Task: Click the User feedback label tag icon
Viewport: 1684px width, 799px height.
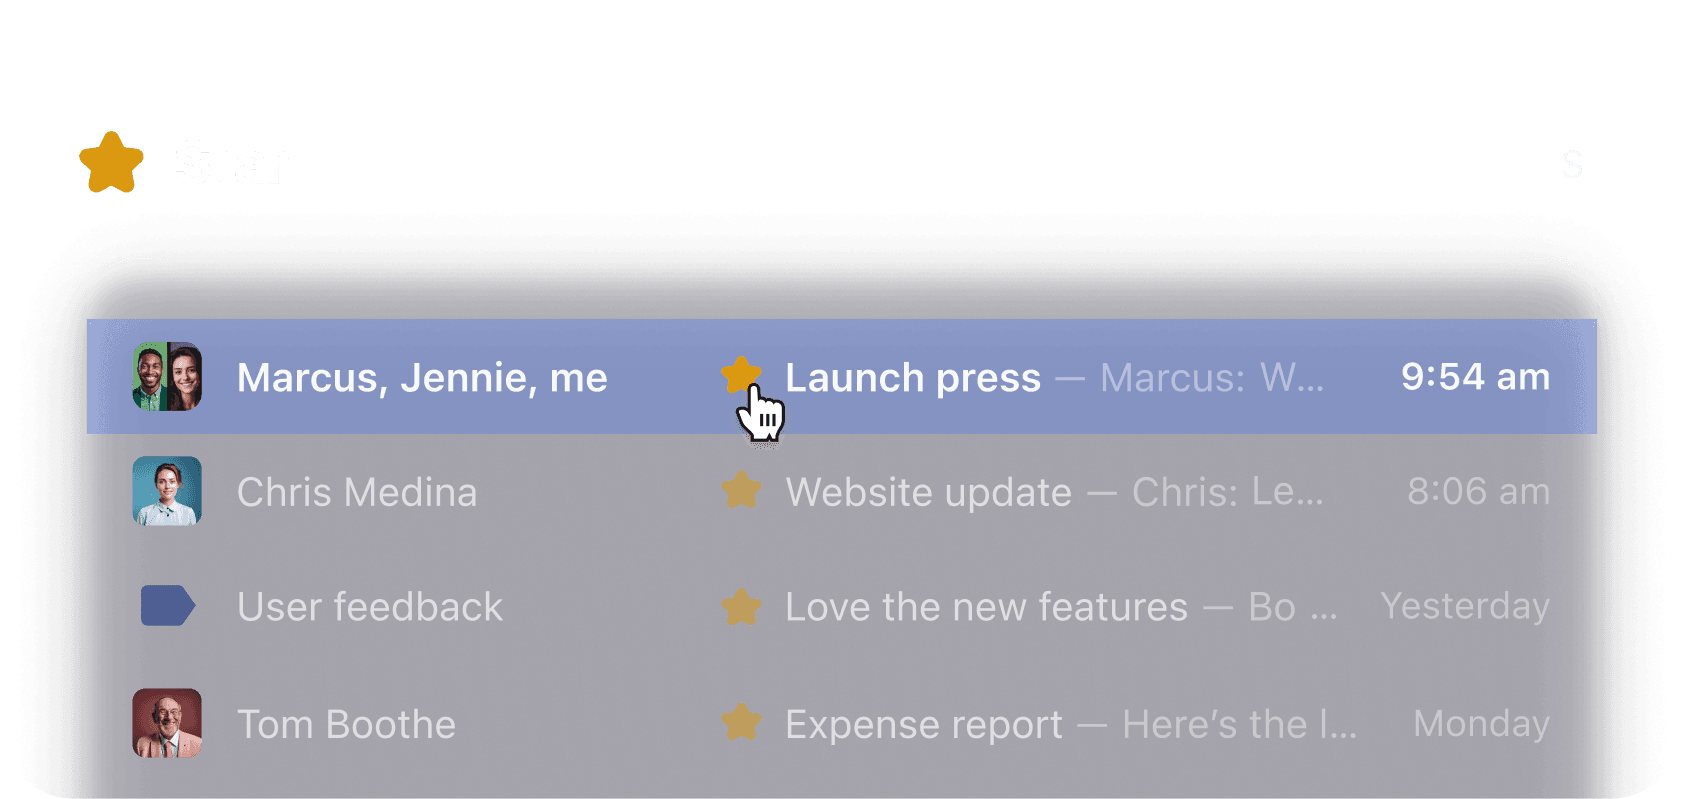Action: (167, 606)
